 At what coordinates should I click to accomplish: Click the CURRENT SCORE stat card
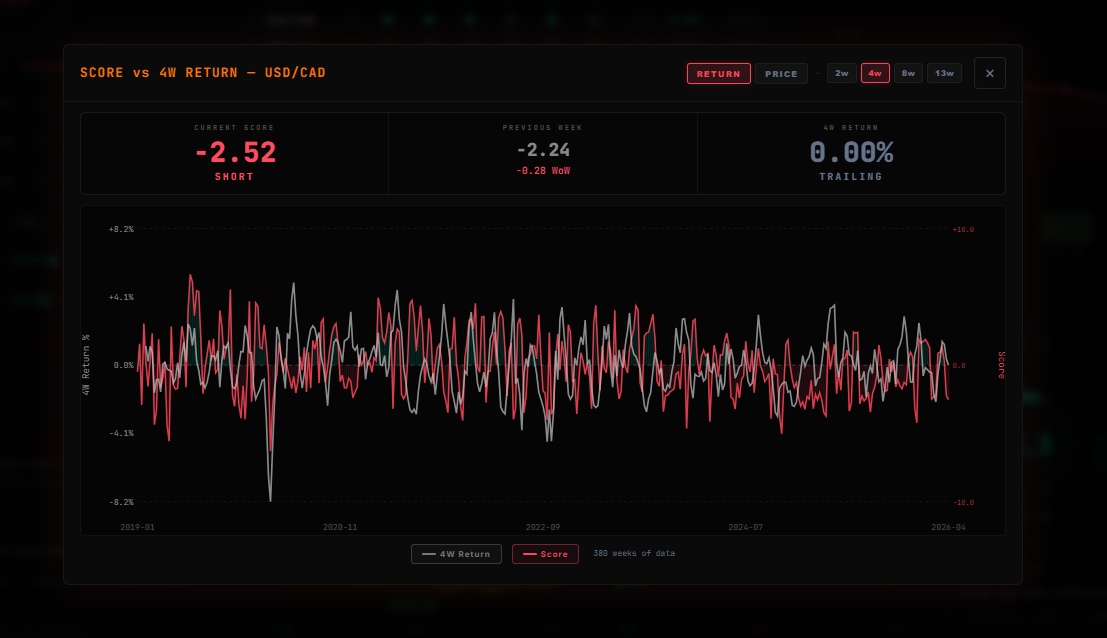[x=234, y=153]
